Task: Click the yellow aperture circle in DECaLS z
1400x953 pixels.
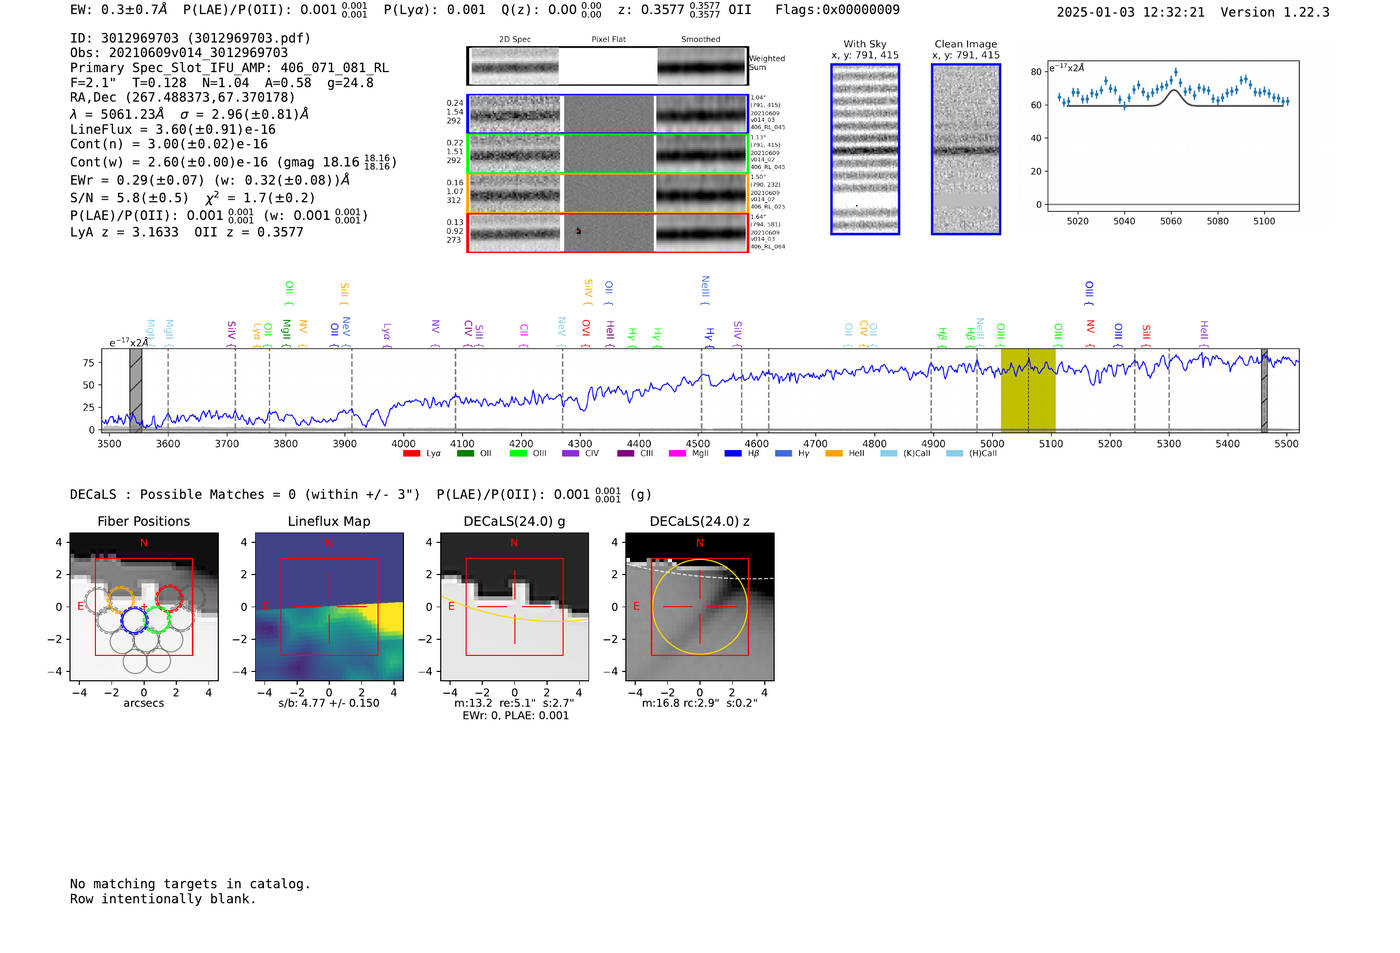Action: (x=700, y=607)
